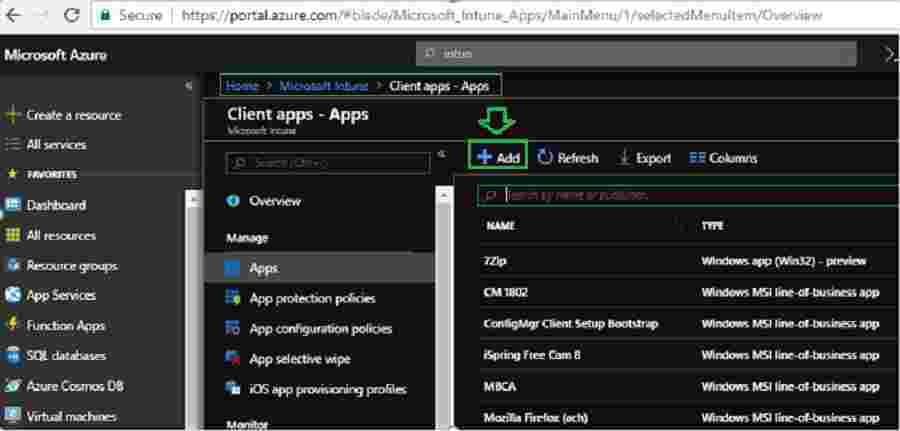Open the MBCA app row
Viewport: 900px width, 431px height.
(690, 386)
